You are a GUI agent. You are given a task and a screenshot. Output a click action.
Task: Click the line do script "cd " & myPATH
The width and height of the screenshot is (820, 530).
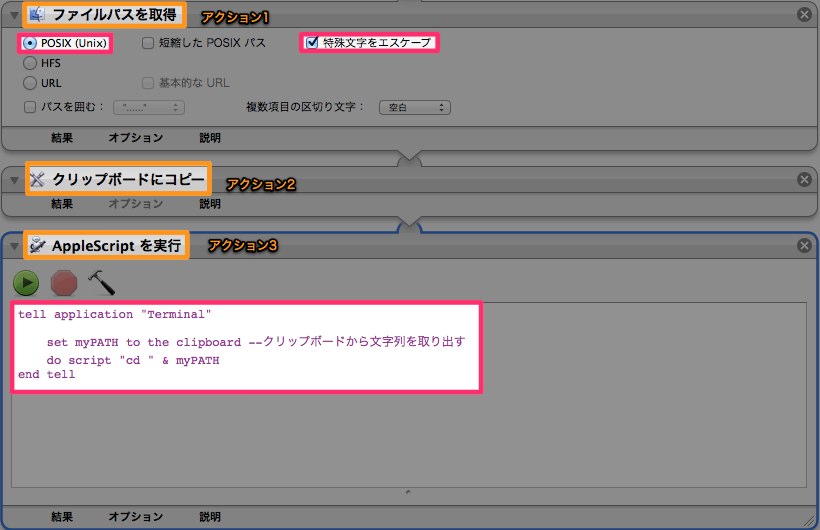pos(133,360)
